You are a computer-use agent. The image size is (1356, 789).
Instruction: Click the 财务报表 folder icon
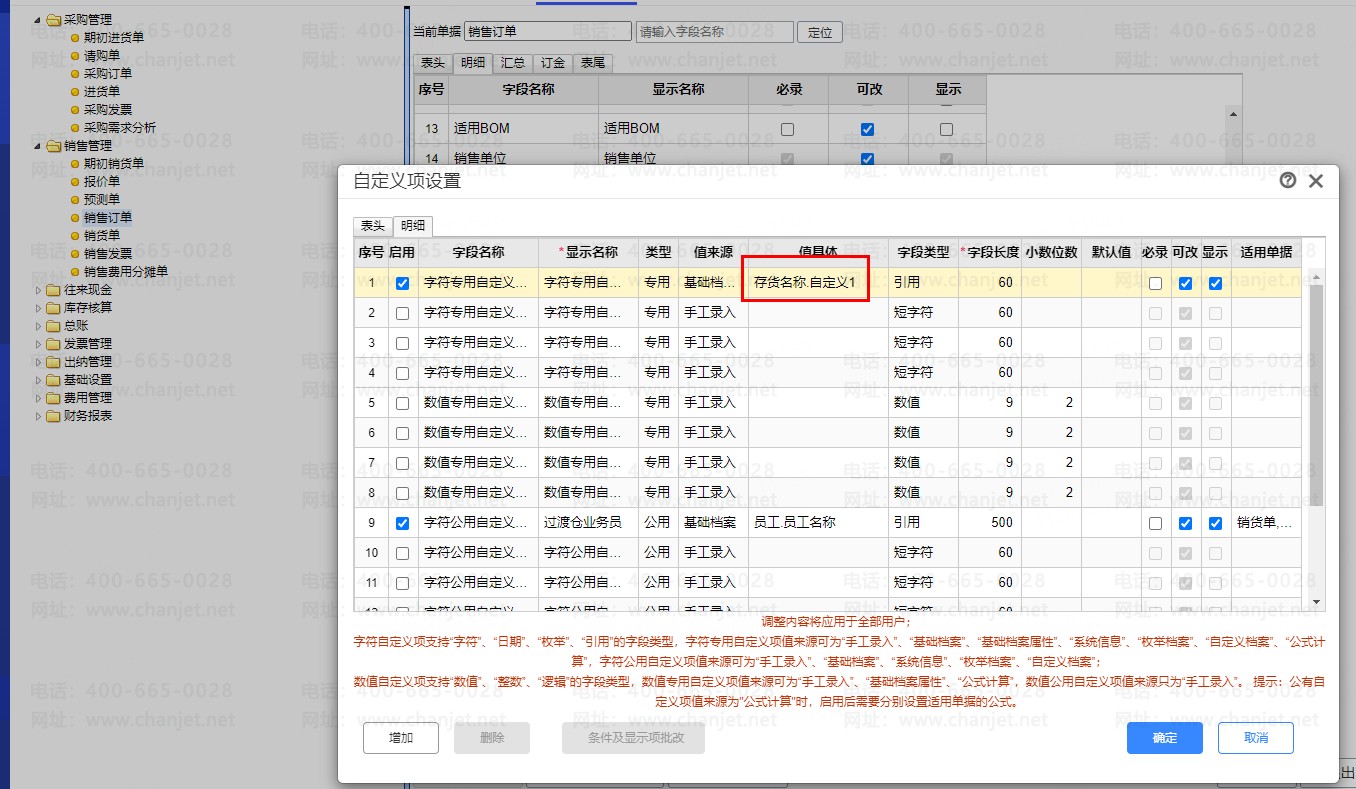[x=53, y=416]
